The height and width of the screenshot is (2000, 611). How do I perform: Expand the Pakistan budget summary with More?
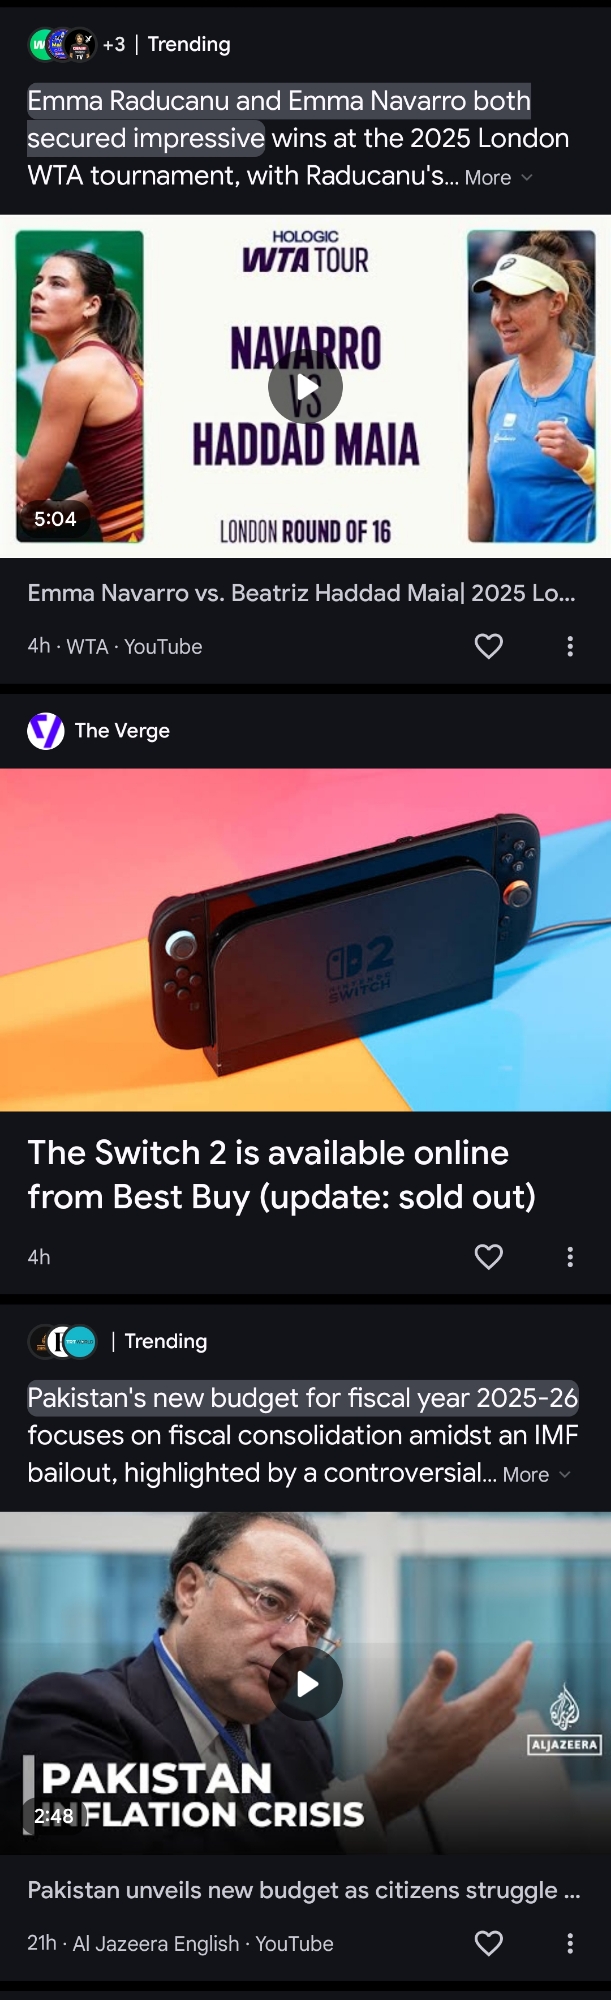click(x=536, y=1474)
